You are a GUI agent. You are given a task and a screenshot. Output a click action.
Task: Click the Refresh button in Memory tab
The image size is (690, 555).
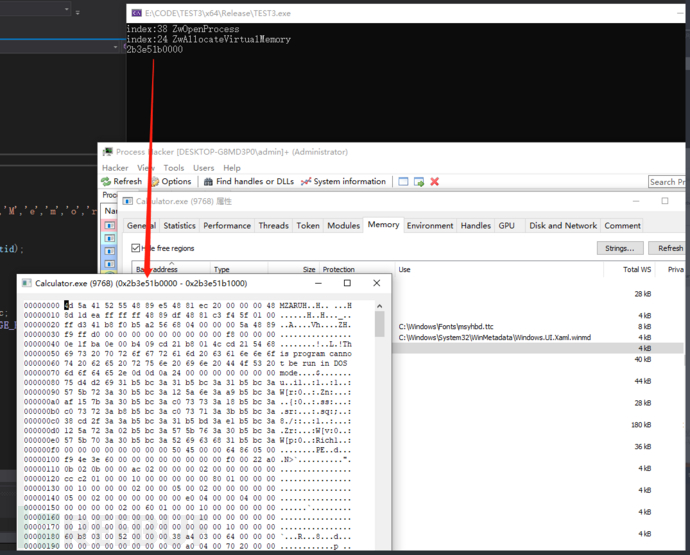point(668,248)
